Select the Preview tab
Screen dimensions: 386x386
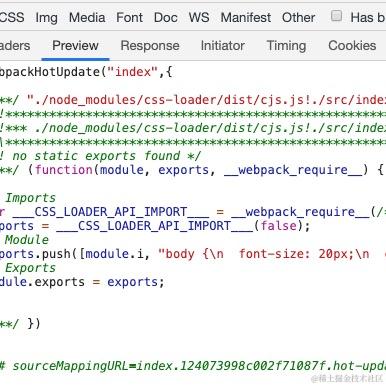tap(75, 46)
